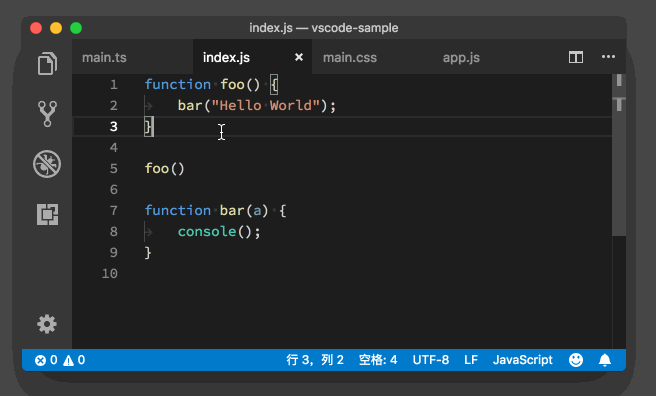
Task: Select the UTF-8 encoding option
Action: tap(430, 360)
